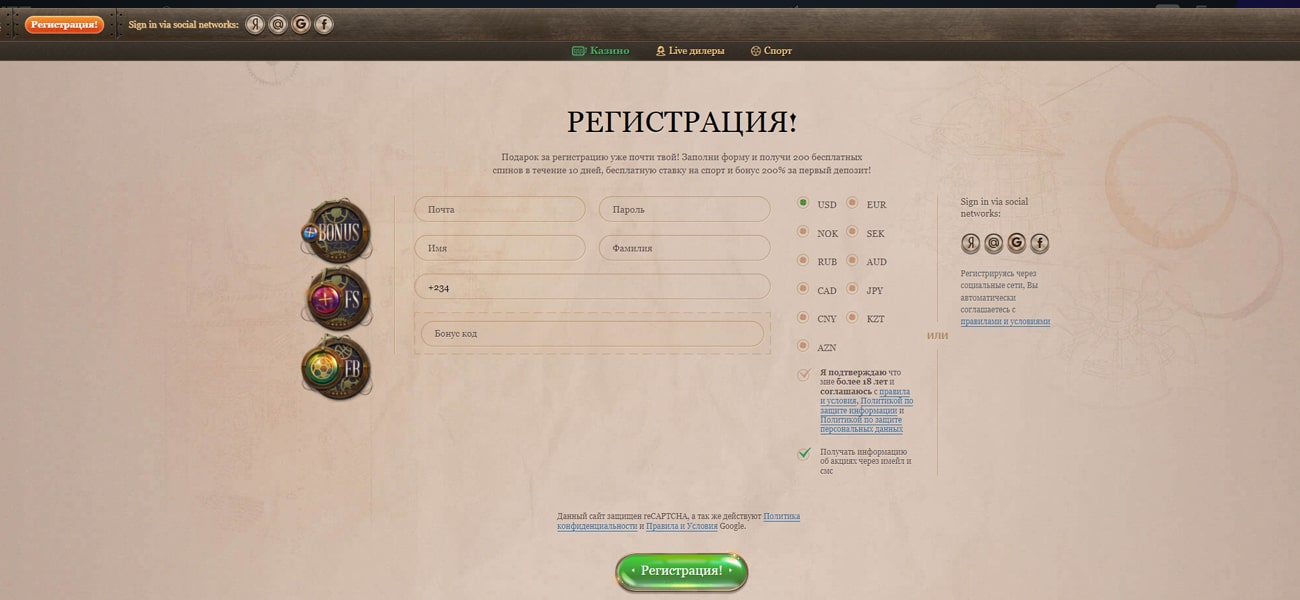Uncheck the age confirmation checkbox
This screenshot has width=1300, height=600.
(x=803, y=373)
